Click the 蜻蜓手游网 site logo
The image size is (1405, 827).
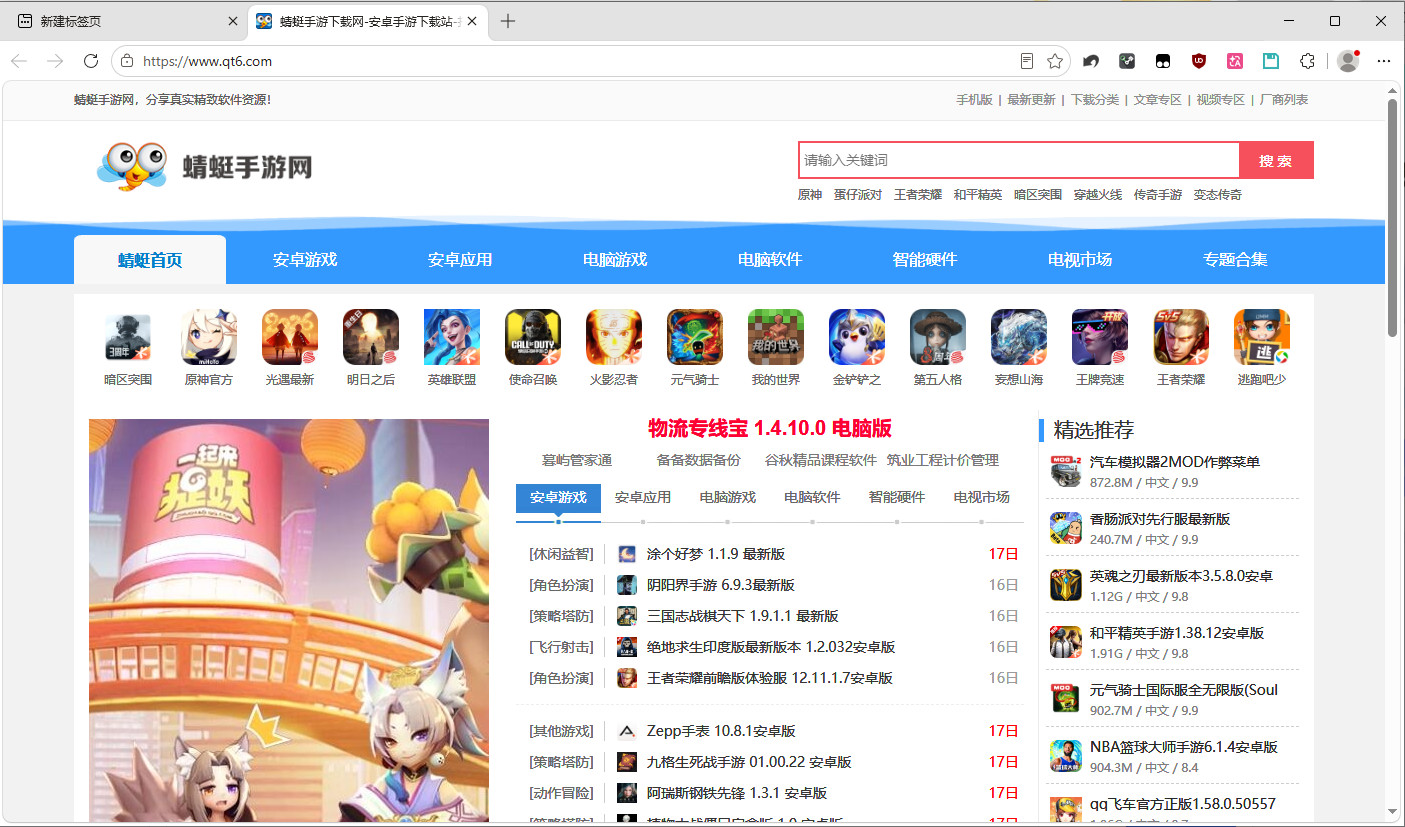[205, 165]
